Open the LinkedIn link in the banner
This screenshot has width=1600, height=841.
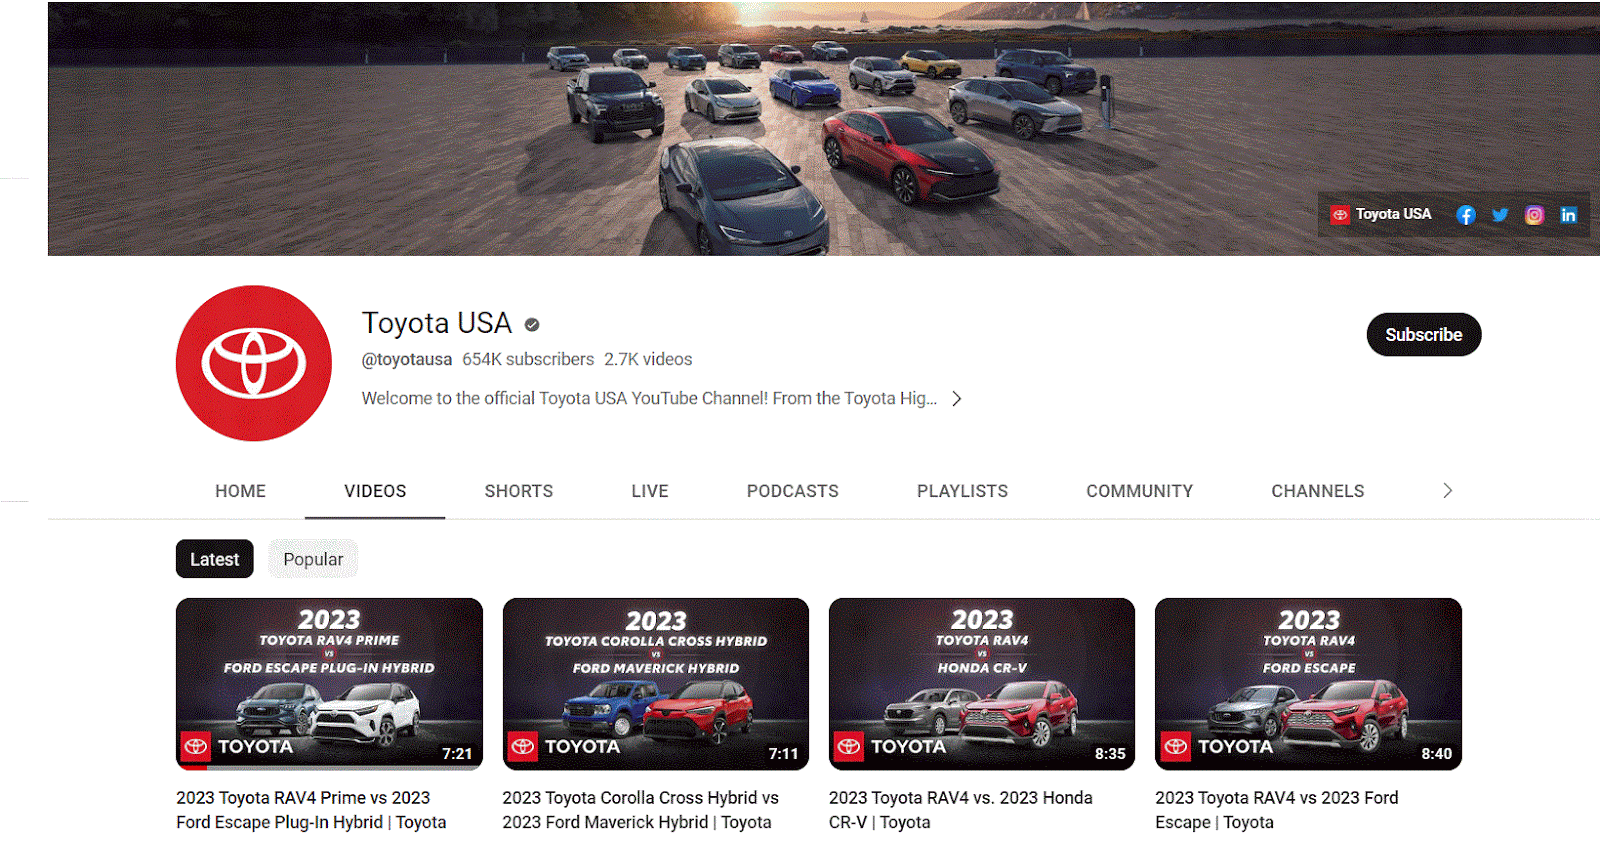(1568, 215)
